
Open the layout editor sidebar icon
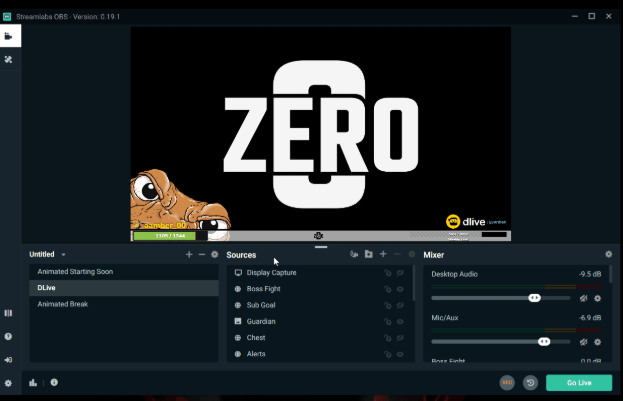tap(8, 313)
